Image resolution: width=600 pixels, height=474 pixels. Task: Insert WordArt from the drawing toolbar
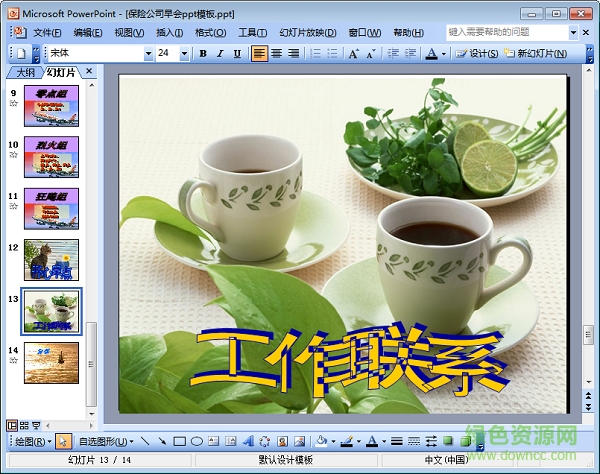coord(249,440)
